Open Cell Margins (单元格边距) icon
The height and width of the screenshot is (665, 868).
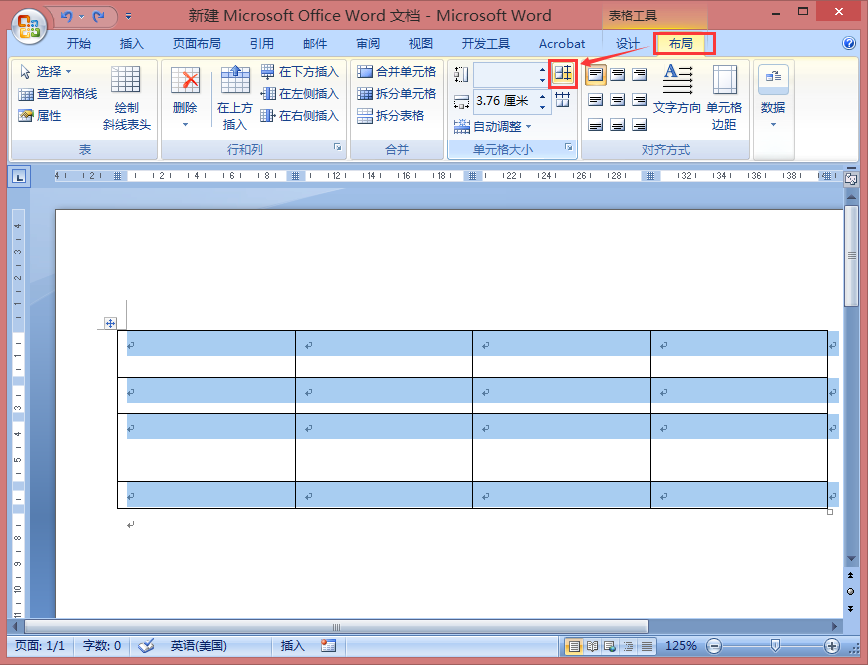pos(724,97)
